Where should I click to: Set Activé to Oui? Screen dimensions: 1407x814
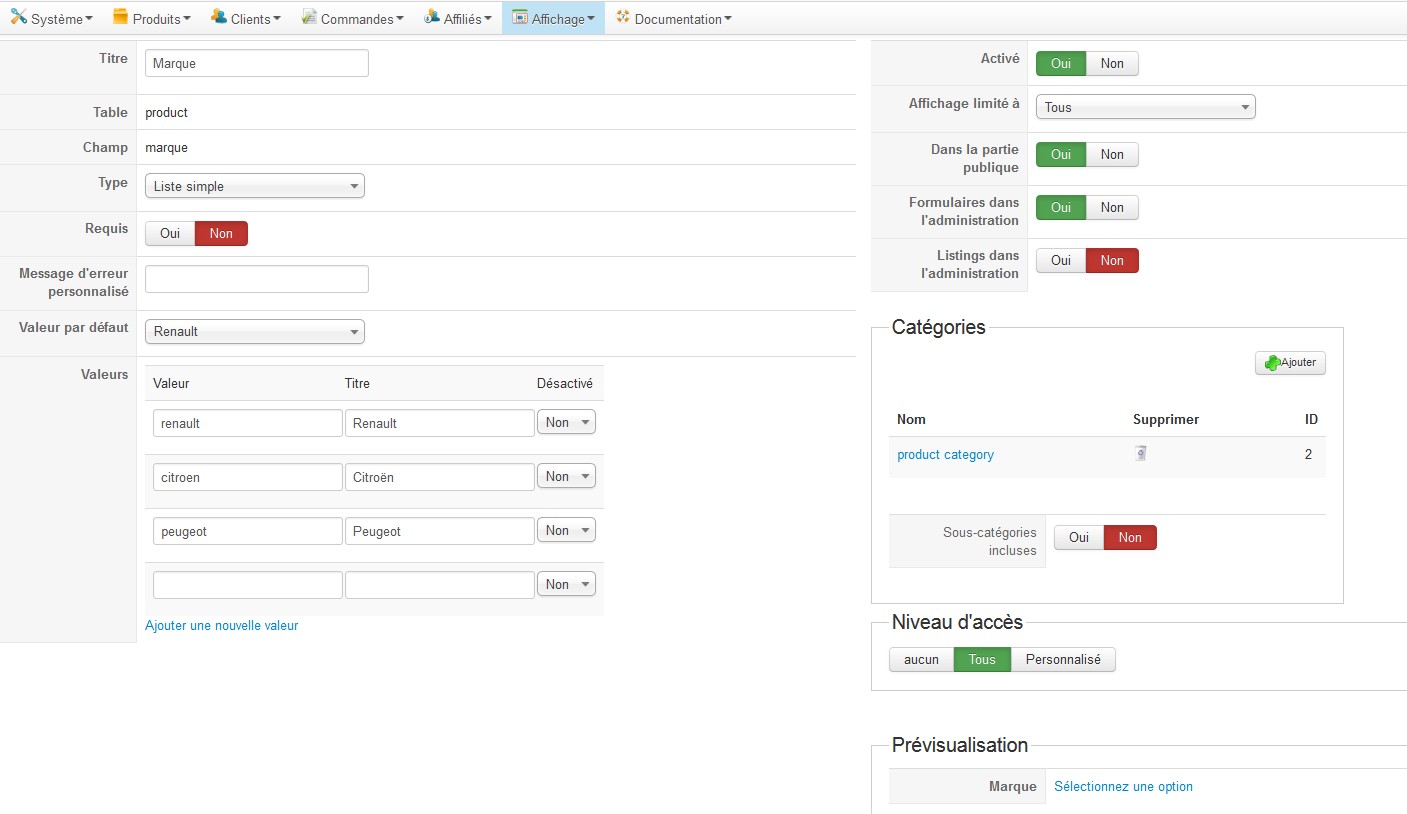click(1061, 63)
